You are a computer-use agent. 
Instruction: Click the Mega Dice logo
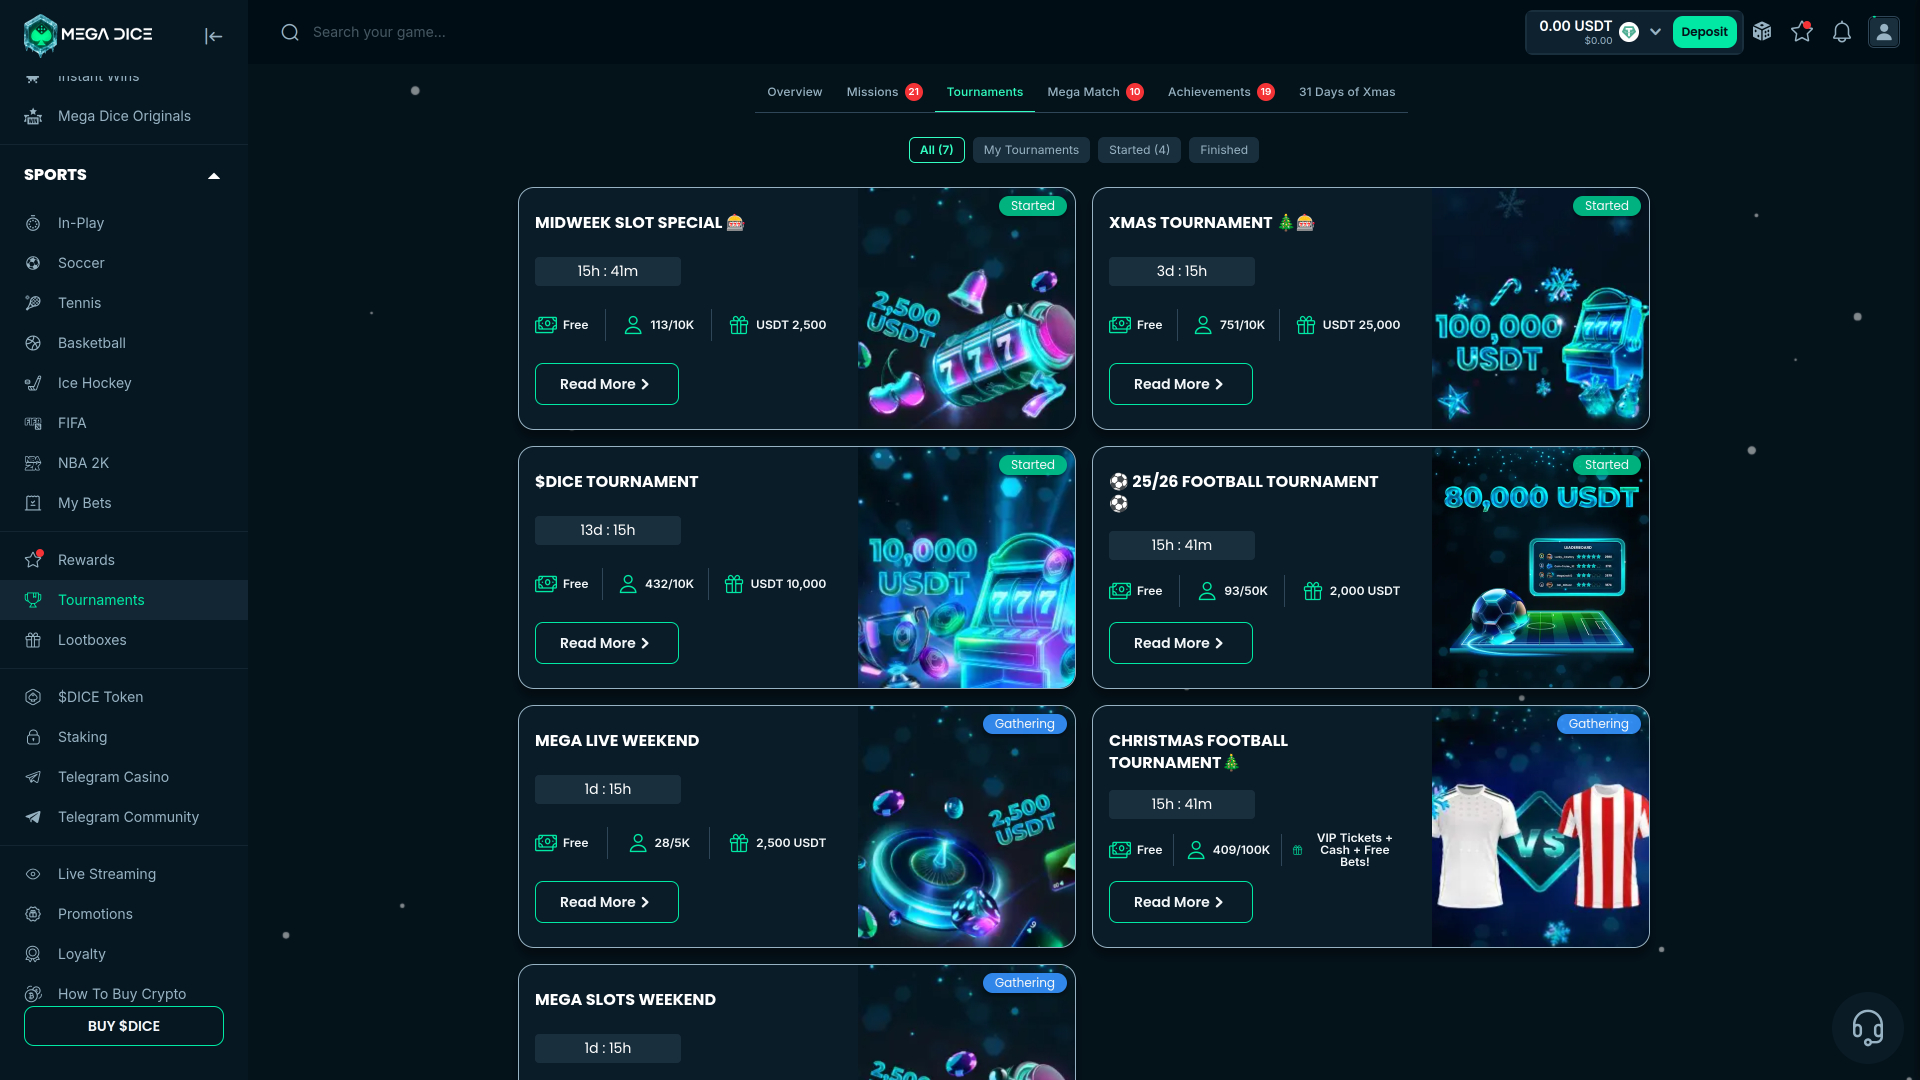tap(88, 35)
